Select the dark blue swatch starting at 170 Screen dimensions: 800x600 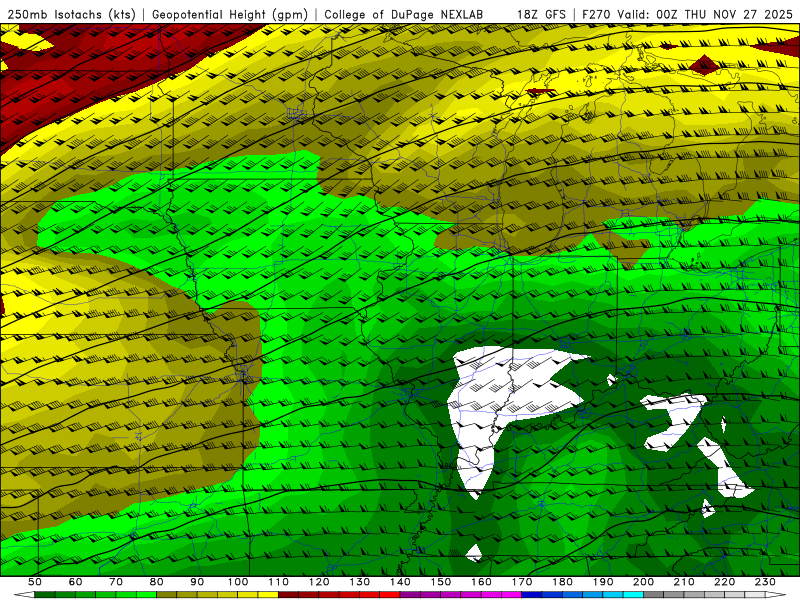pos(532,594)
